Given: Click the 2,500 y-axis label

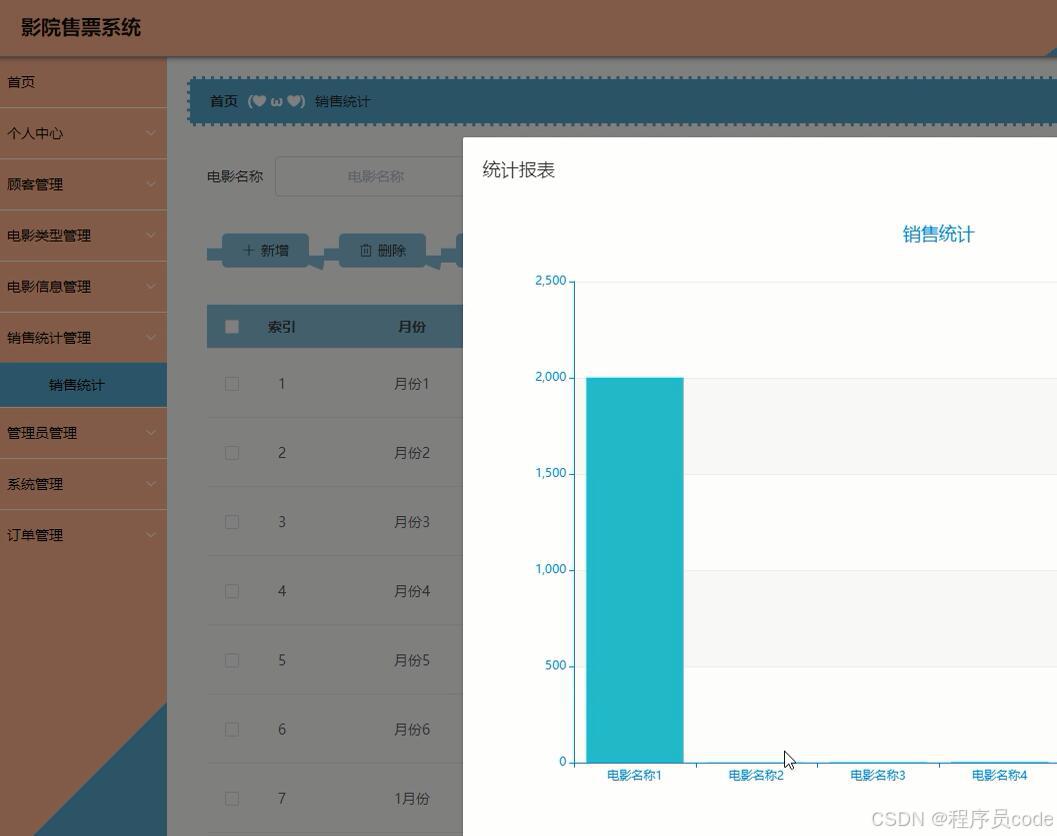Looking at the screenshot, I should coord(550,280).
